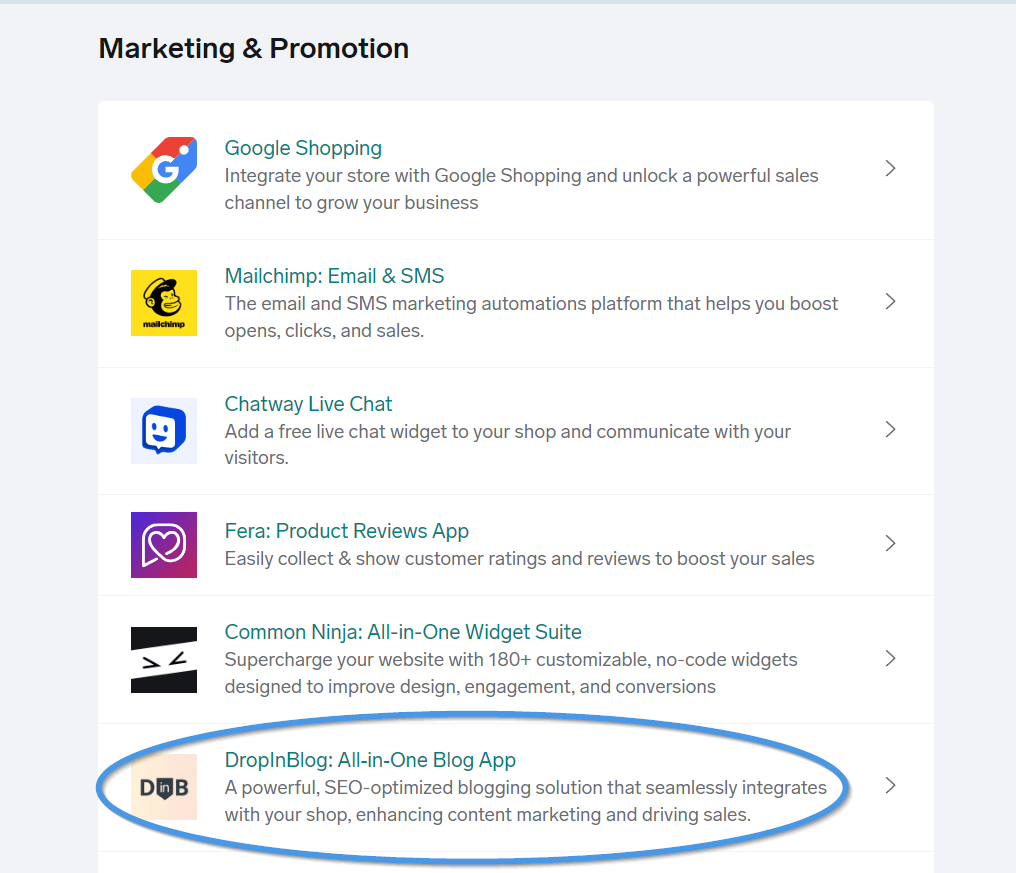Click the purple Fera heart icon
The width and height of the screenshot is (1016, 873).
(164, 545)
